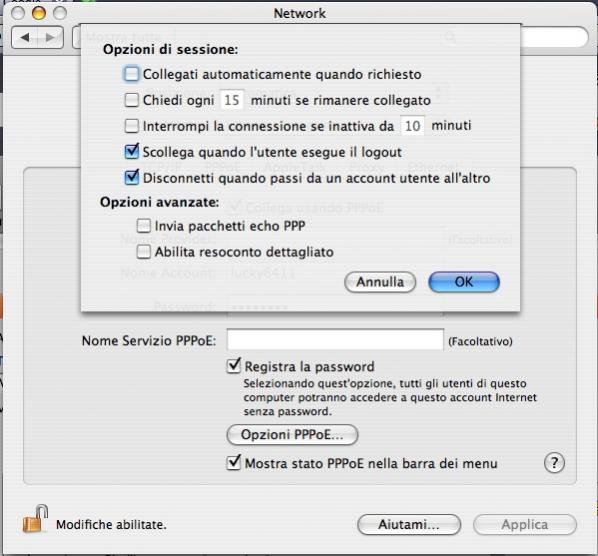The image size is (598, 556).
Task: Go back with the left arrow button
Action: tap(25, 37)
